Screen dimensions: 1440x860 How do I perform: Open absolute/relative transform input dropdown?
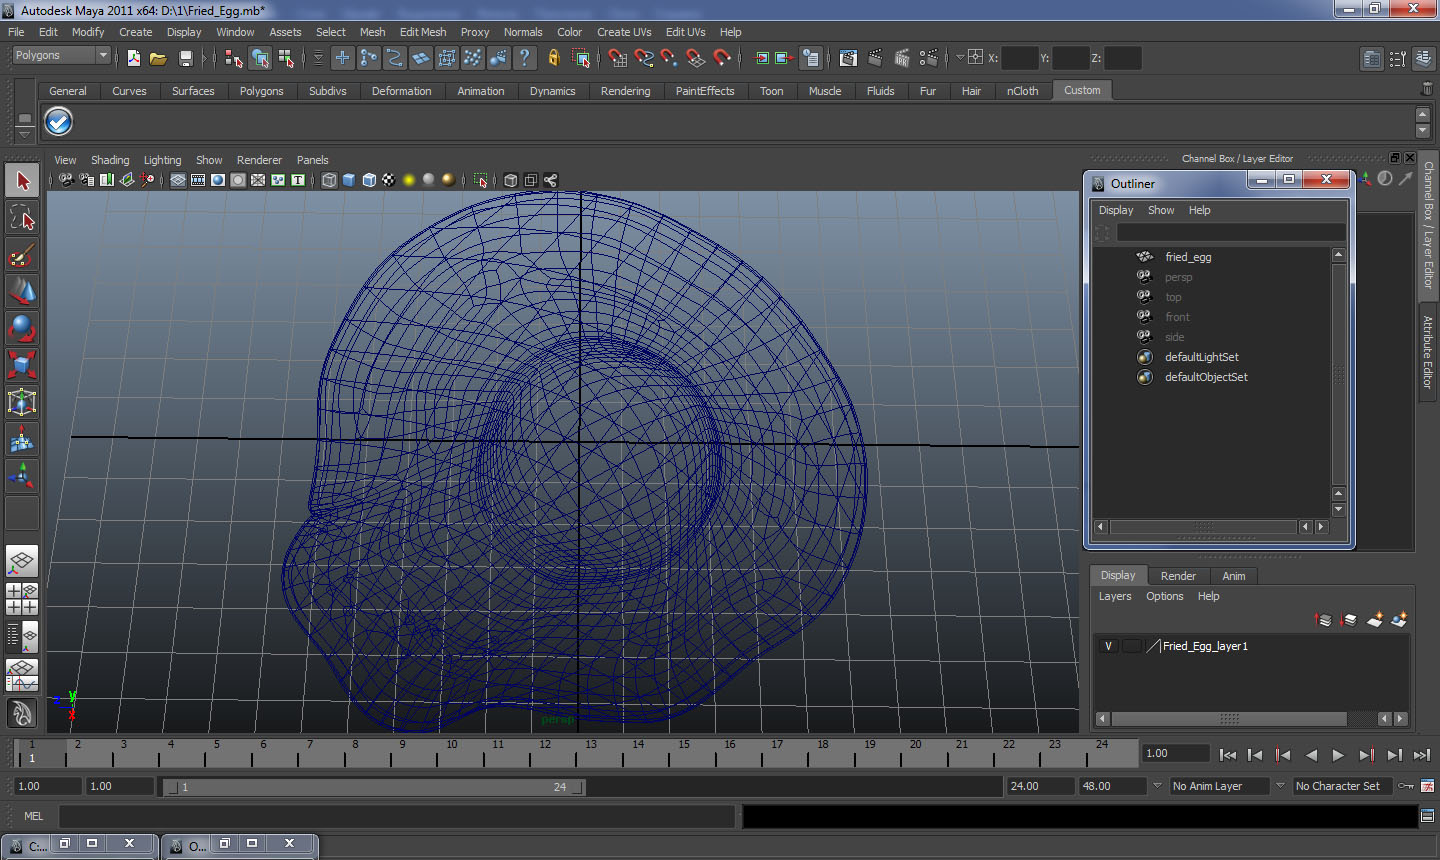coord(960,58)
